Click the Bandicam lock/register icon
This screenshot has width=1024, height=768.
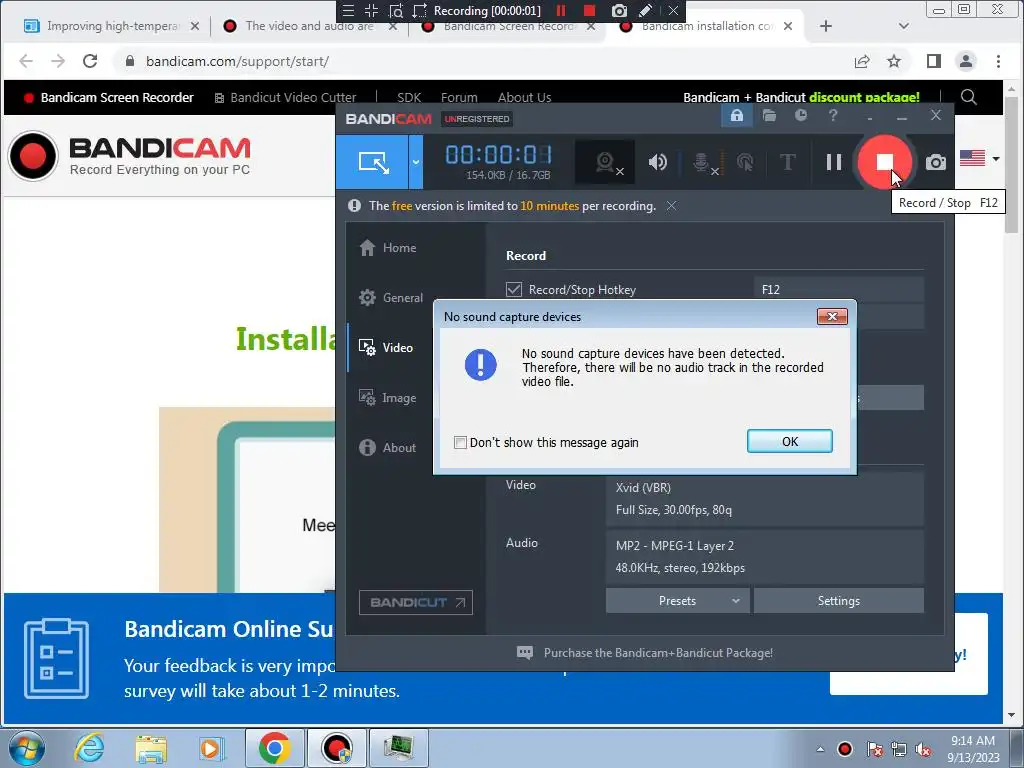[737, 116]
